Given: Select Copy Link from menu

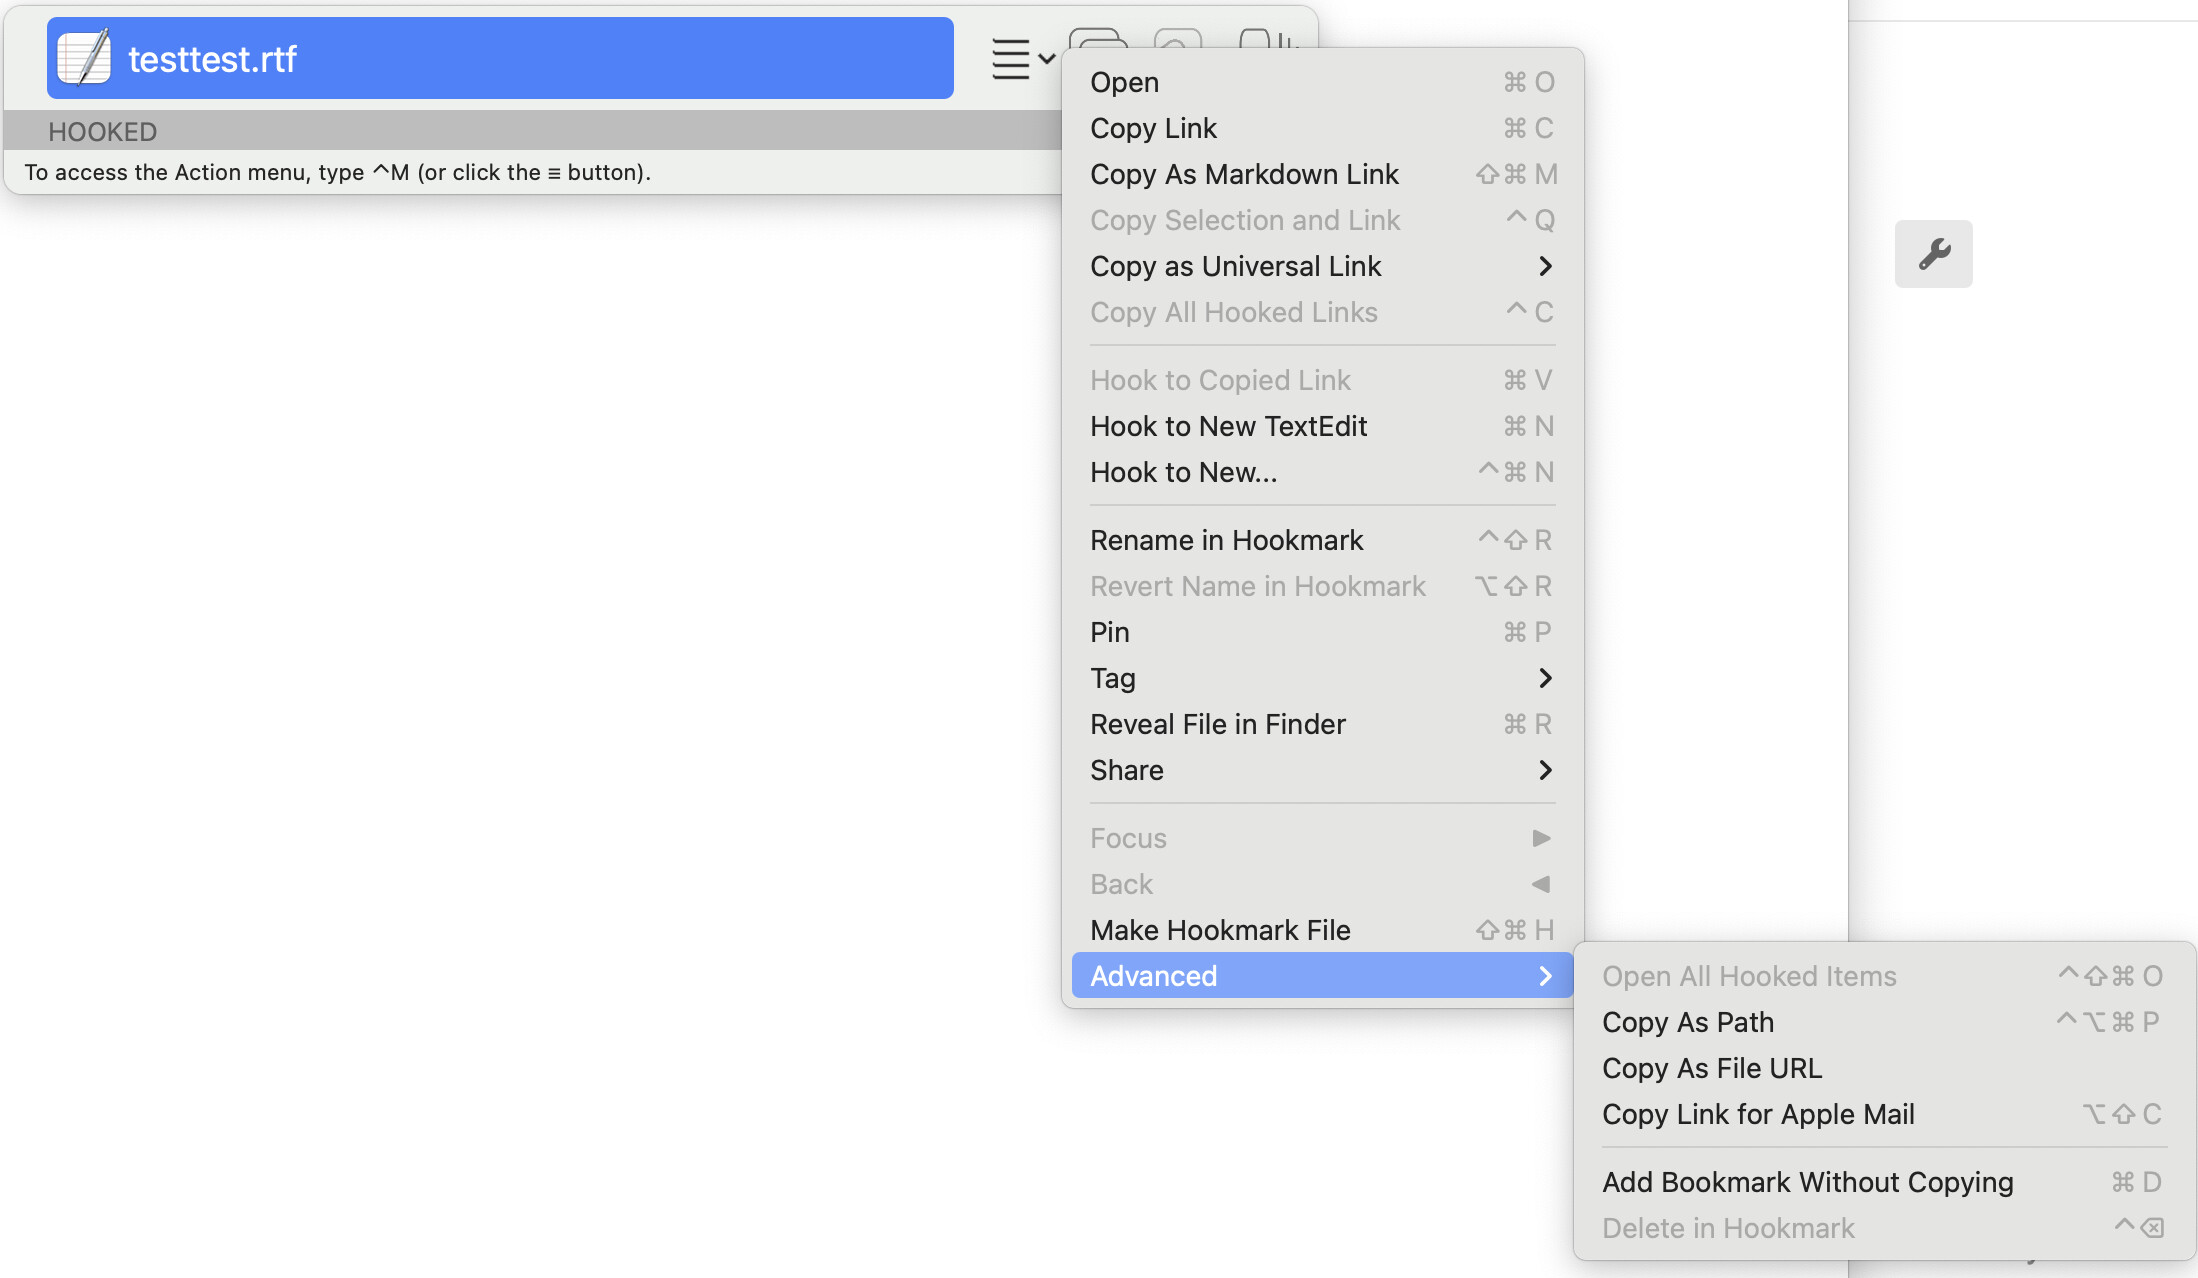Looking at the screenshot, I should click(x=1153, y=128).
